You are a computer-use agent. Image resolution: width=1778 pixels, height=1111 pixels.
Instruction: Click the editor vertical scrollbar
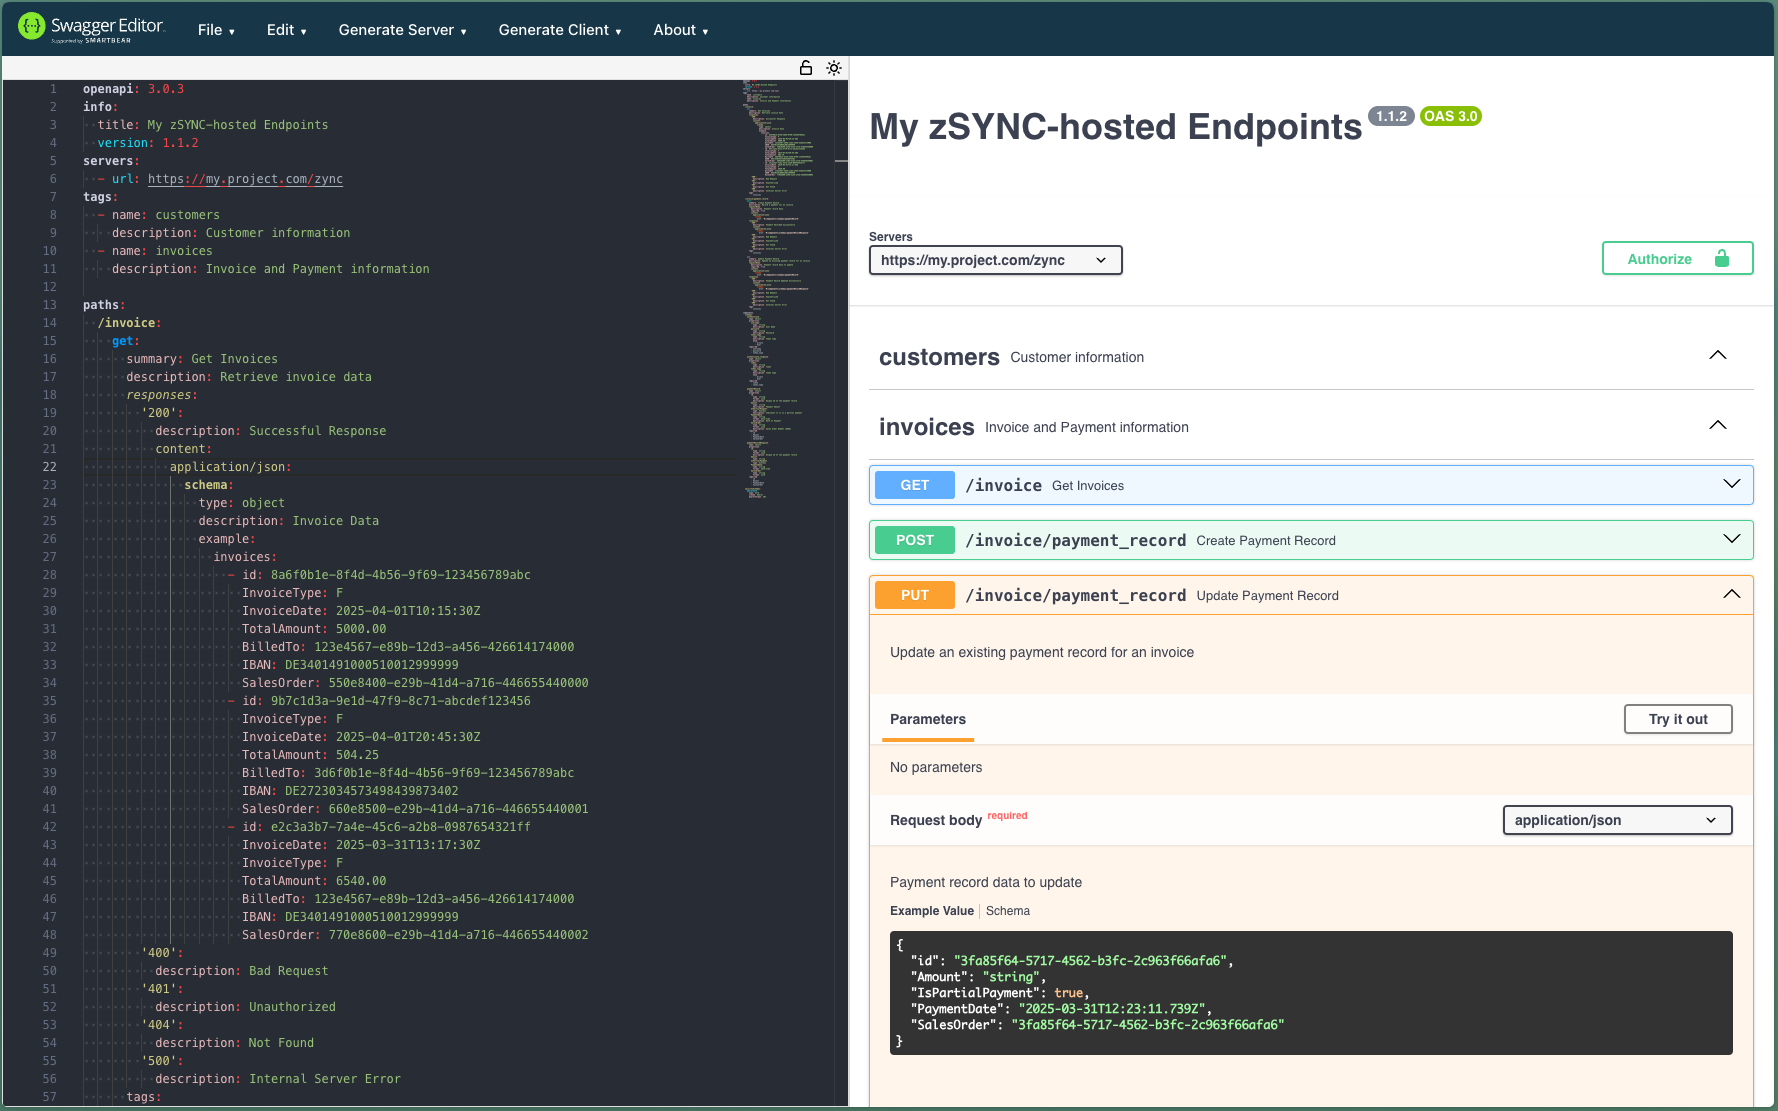tap(841, 592)
